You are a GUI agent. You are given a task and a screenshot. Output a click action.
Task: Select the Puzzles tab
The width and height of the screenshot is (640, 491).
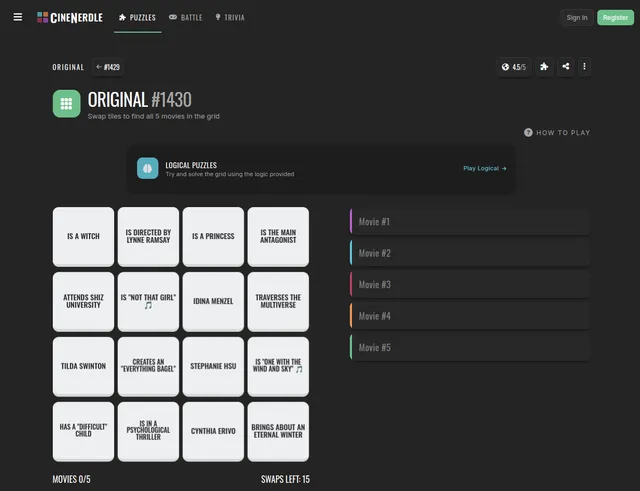tap(138, 17)
